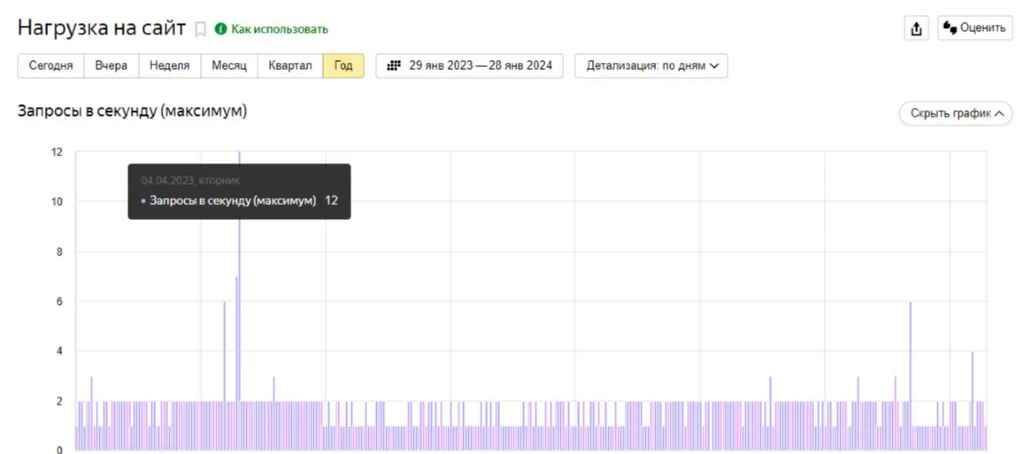
Task: Collapse the chart with 'Скрыть график'
Action: [956, 114]
